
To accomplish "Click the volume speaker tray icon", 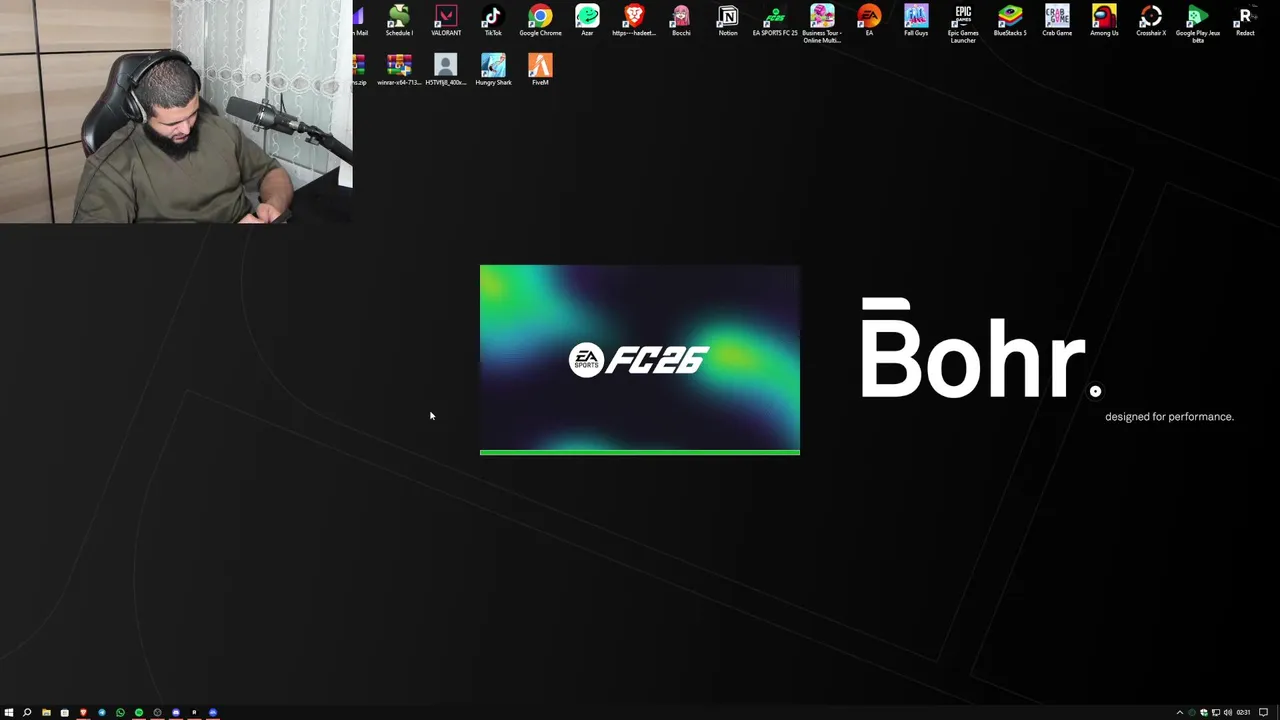I will (1228, 712).
